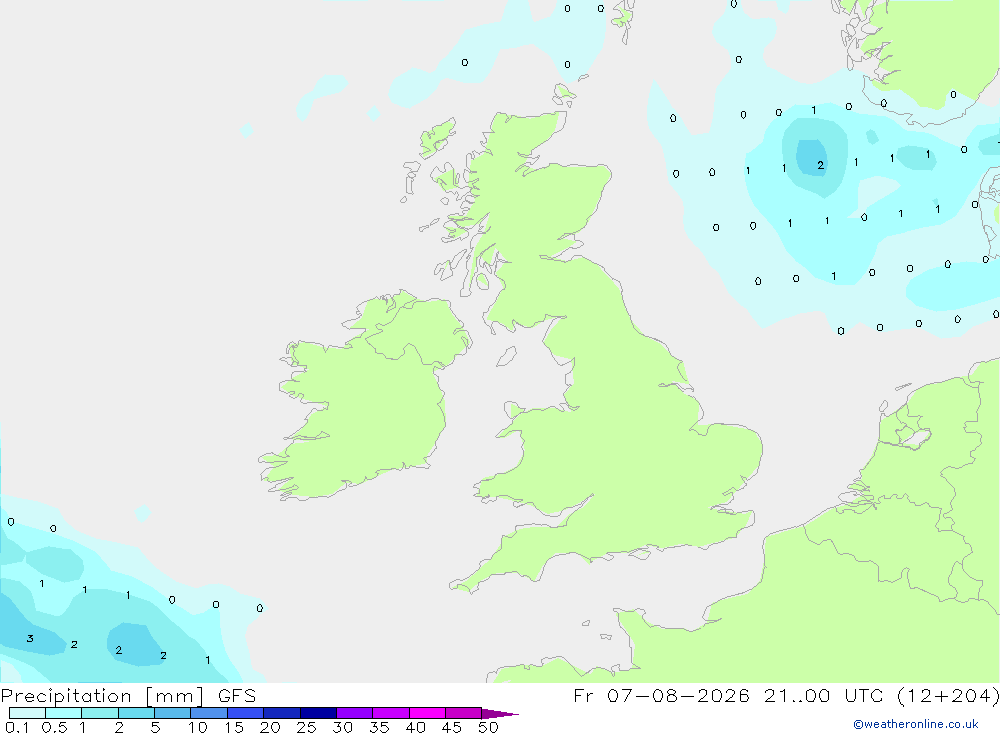This screenshot has width=1000, height=733.
Task: Click the 35–40 mm purple legend swatch
Action: click(x=390, y=713)
